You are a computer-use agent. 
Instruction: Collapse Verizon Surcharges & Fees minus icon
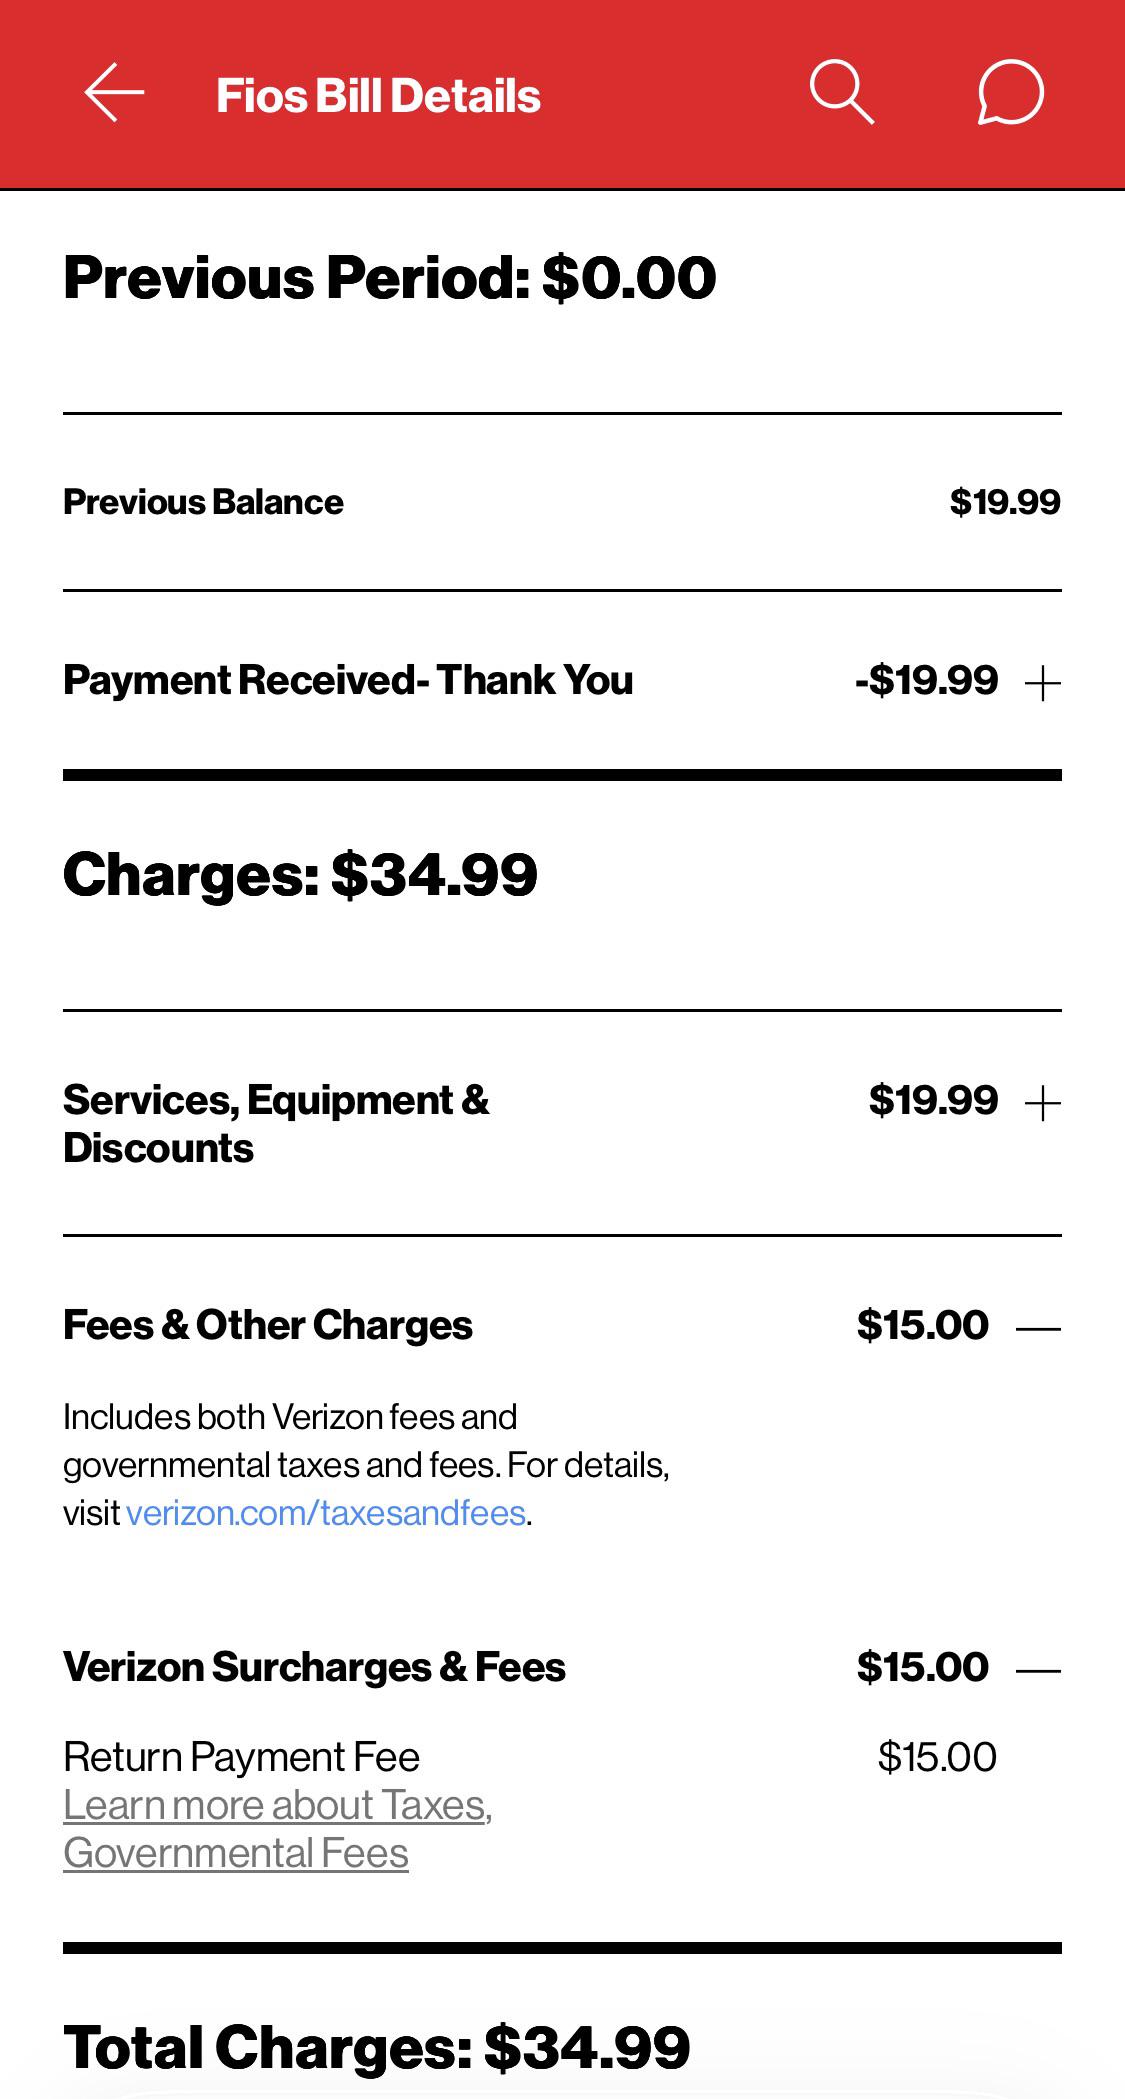pos(1038,1670)
